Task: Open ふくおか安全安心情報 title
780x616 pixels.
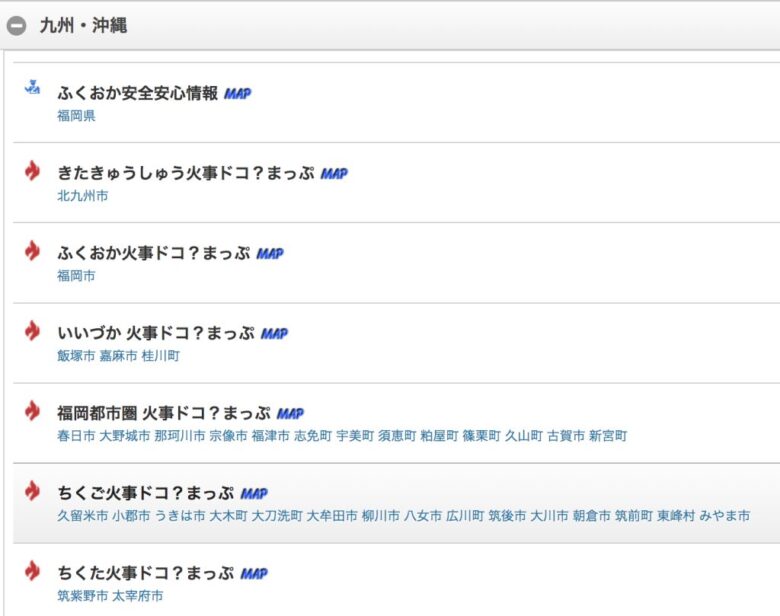Action: (x=138, y=93)
